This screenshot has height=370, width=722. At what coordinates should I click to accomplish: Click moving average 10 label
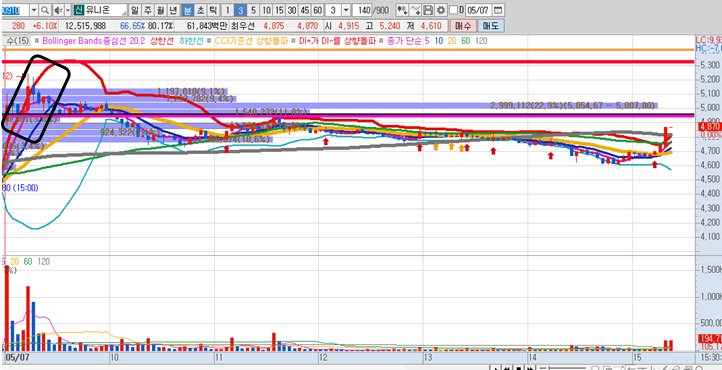coord(439,41)
